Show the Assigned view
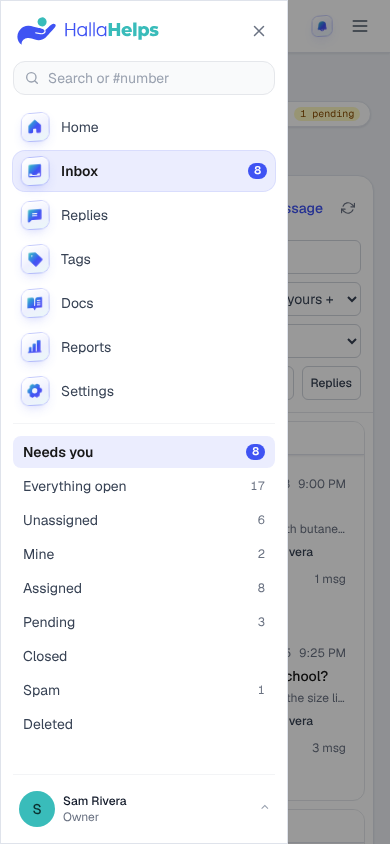Image resolution: width=390 pixels, height=844 pixels. coord(144,588)
